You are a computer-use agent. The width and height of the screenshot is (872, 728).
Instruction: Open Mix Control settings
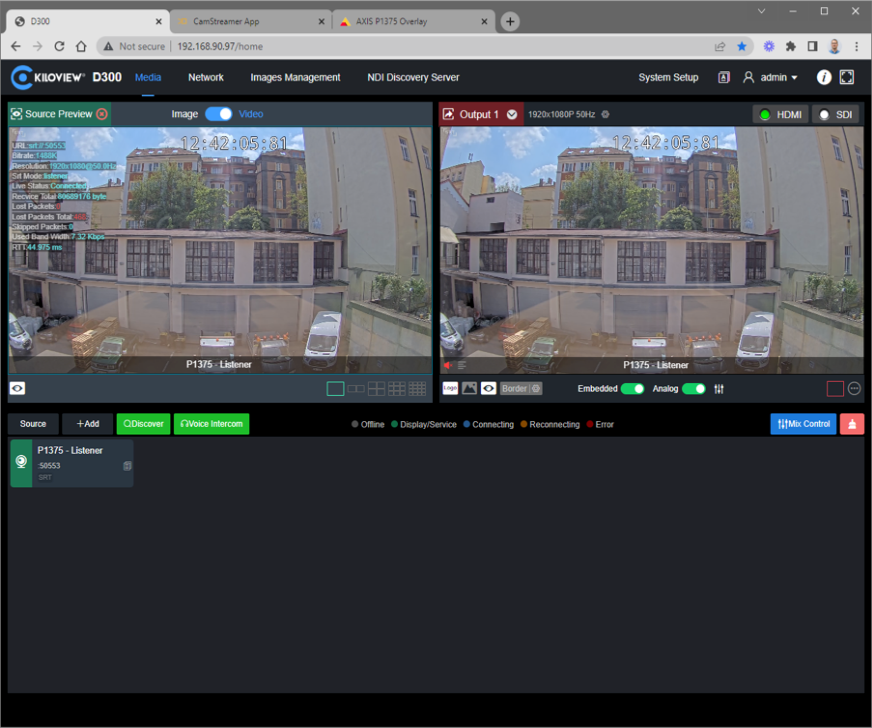[803, 424]
